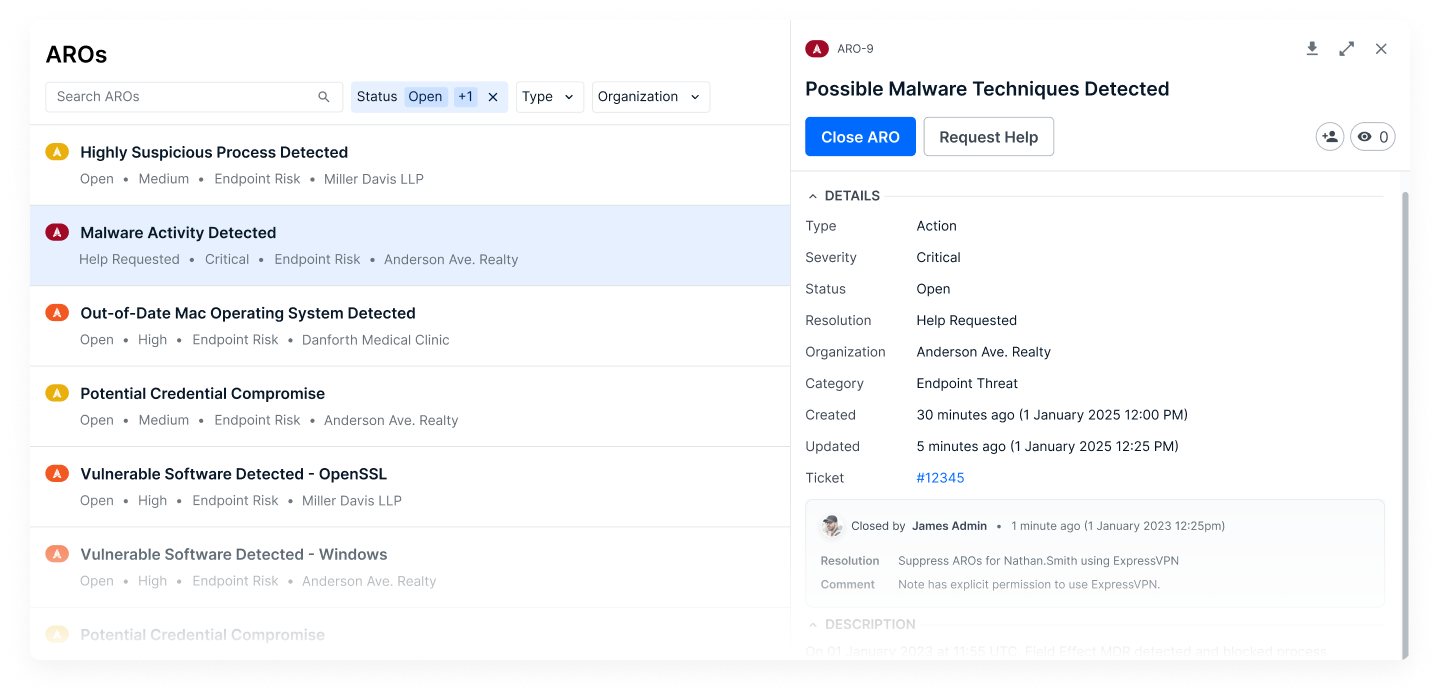Click the add assignee person icon

click(x=1330, y=137)
